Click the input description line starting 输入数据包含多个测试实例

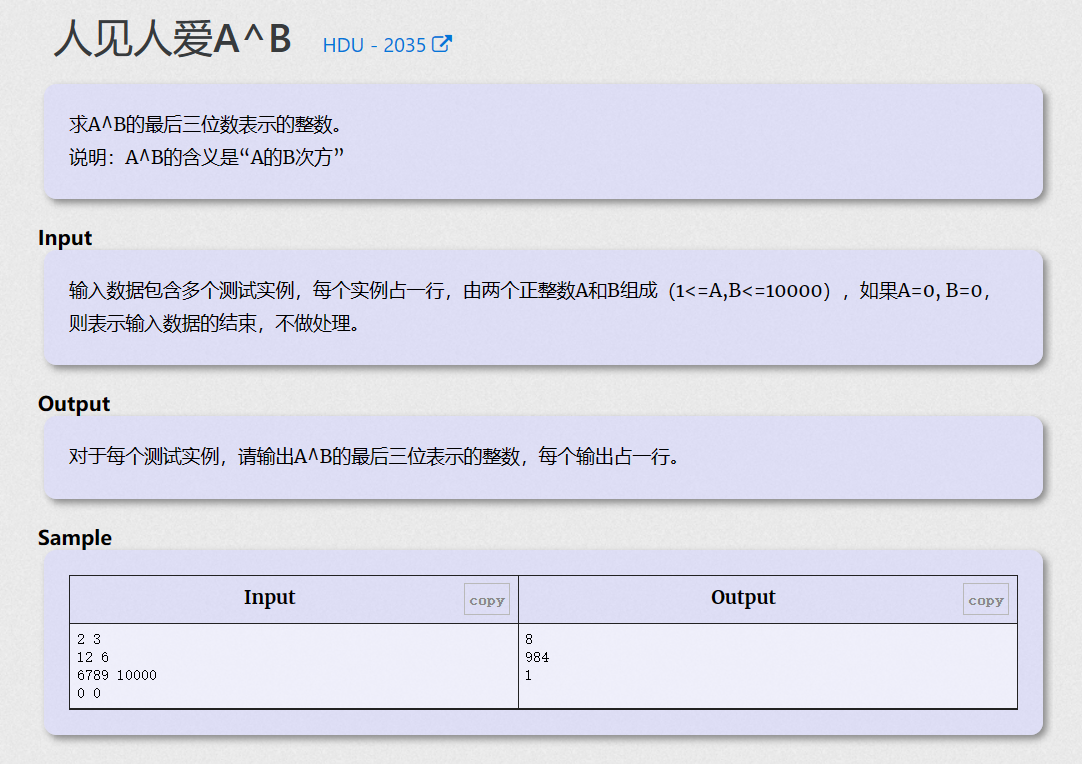pyautogui.click(x=530, y=291)
